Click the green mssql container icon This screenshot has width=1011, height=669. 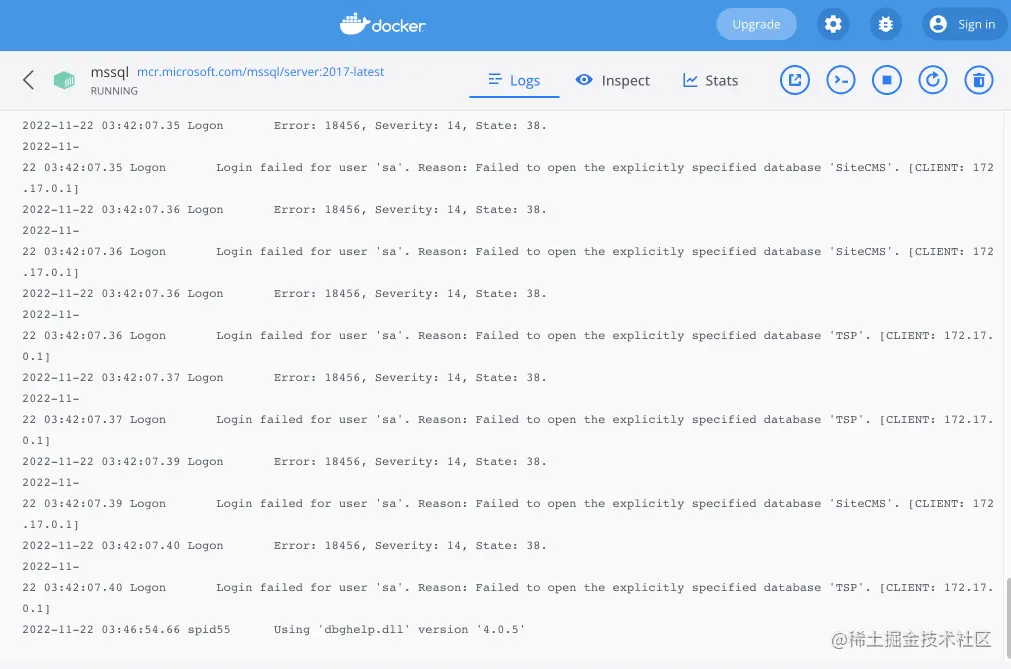[64, 80]
